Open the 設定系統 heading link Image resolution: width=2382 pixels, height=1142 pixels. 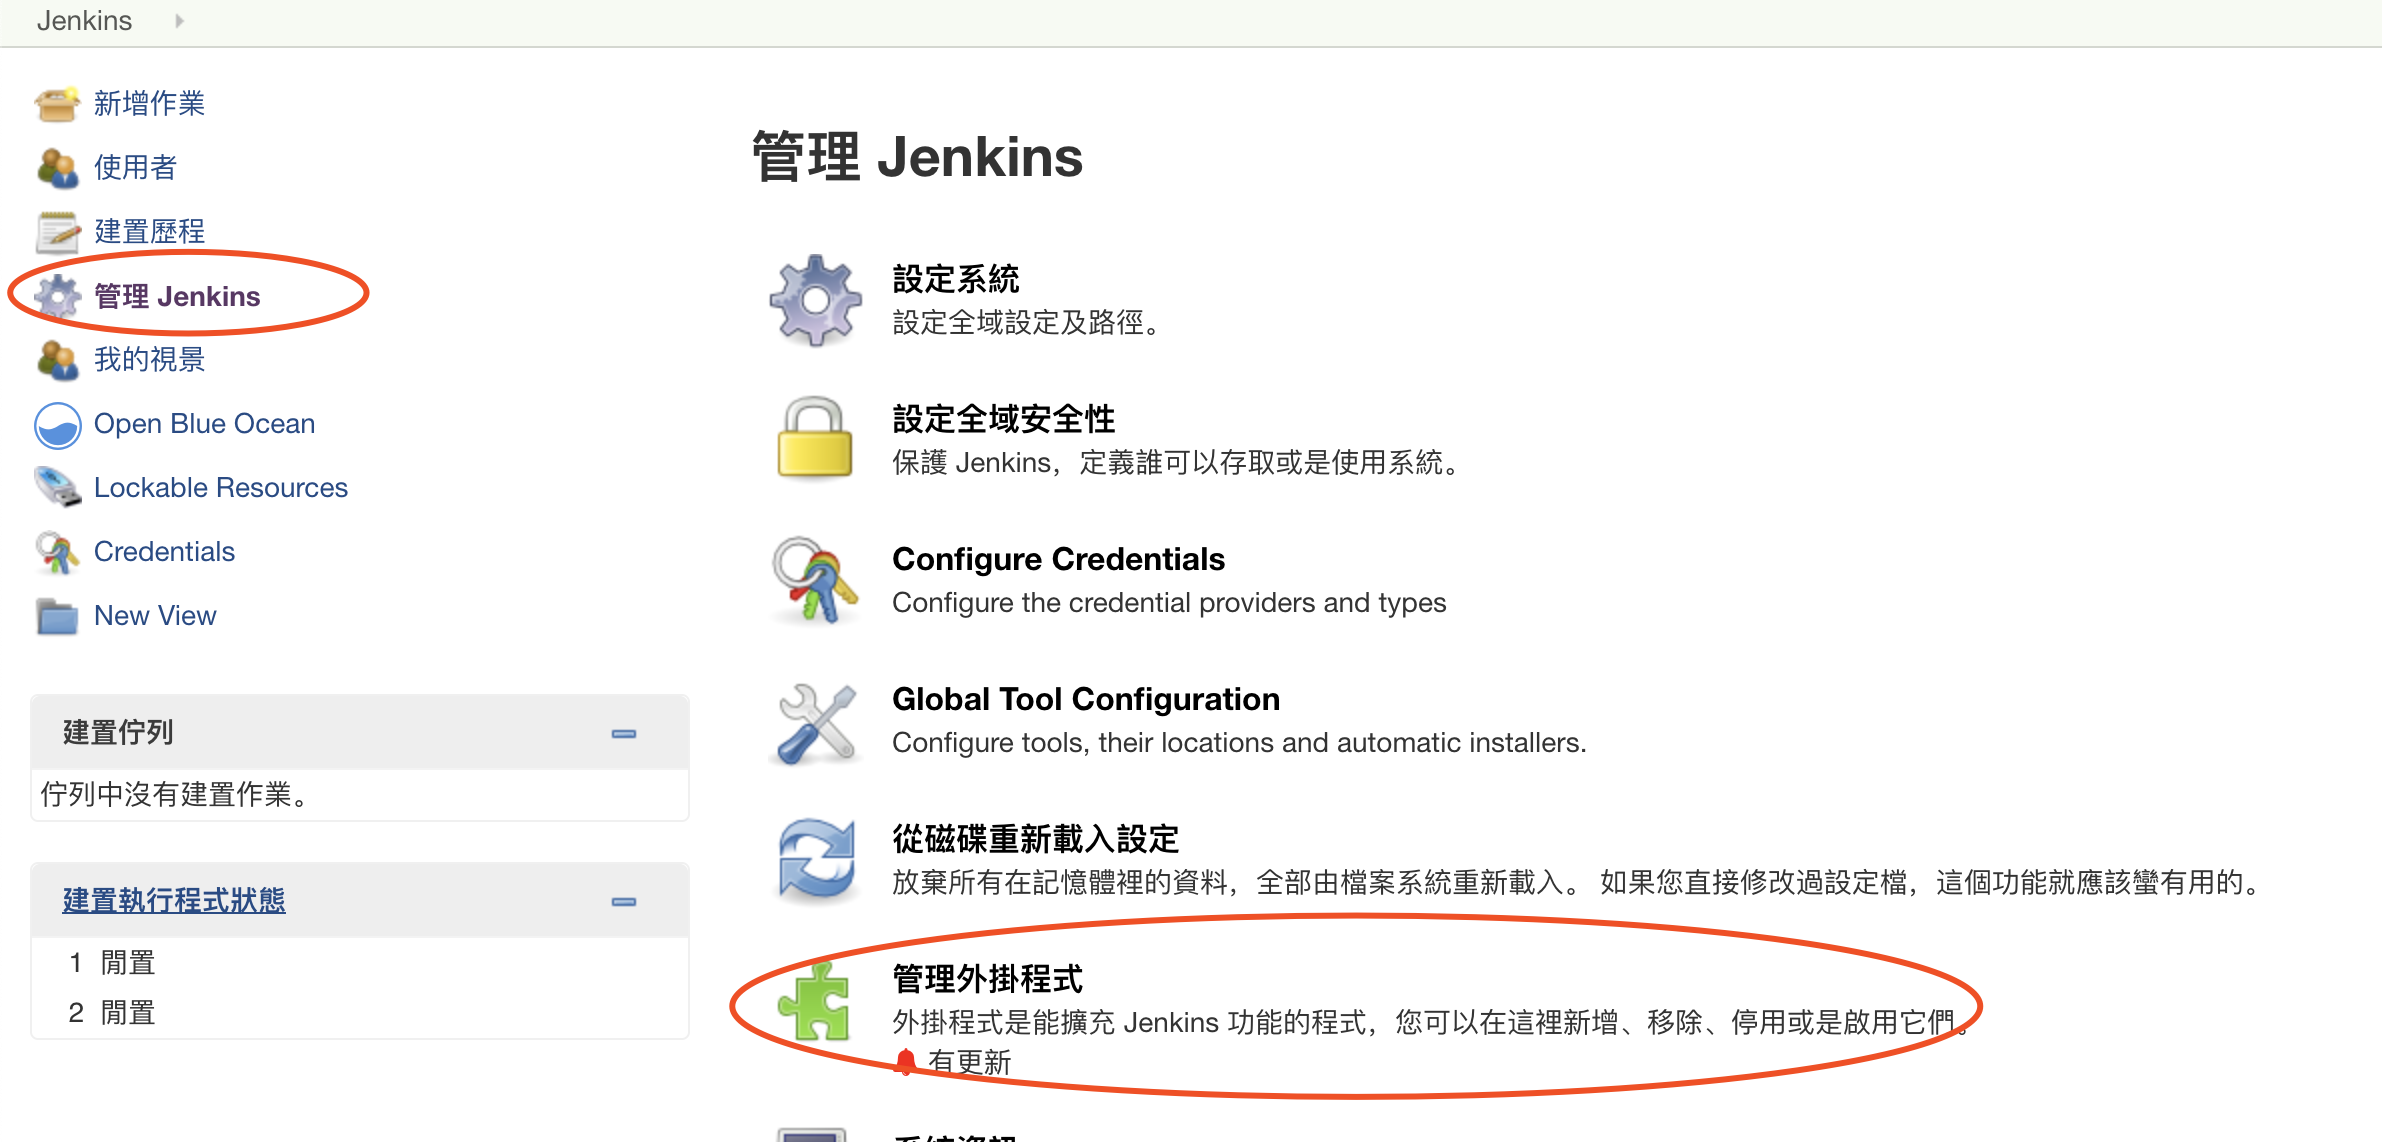[x=955, y=279]
